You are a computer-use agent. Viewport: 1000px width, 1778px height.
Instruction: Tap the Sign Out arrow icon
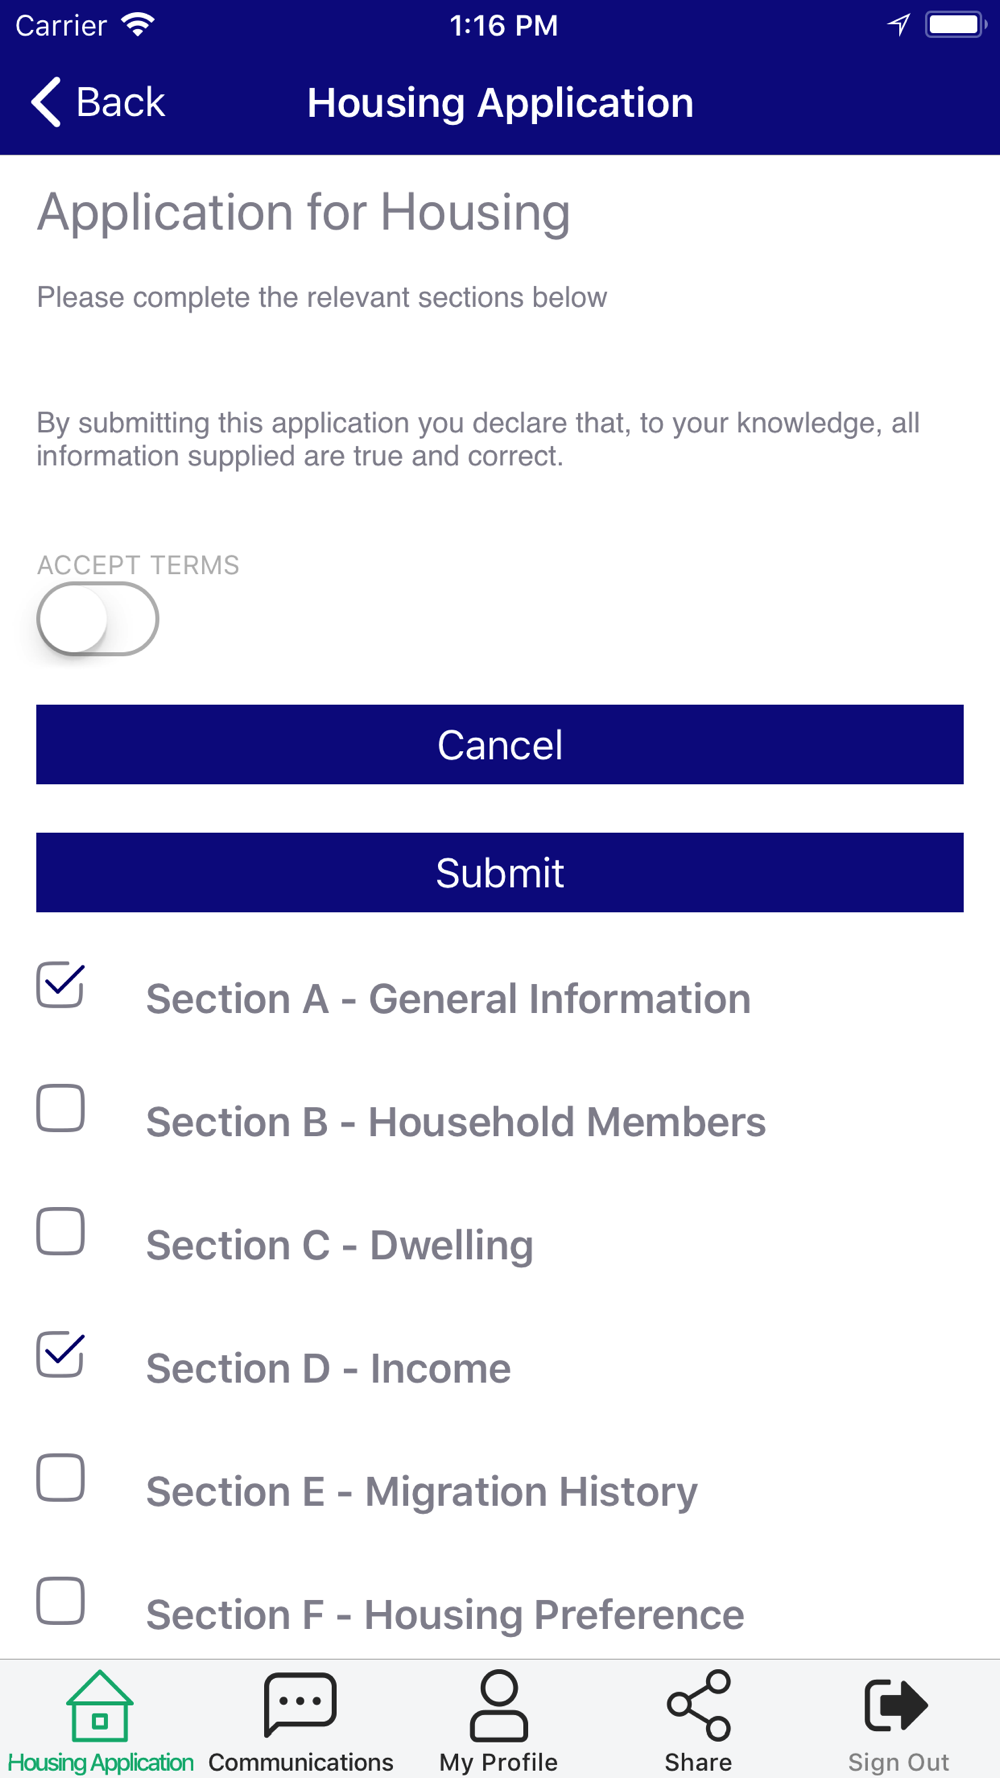pos(897,1705)
